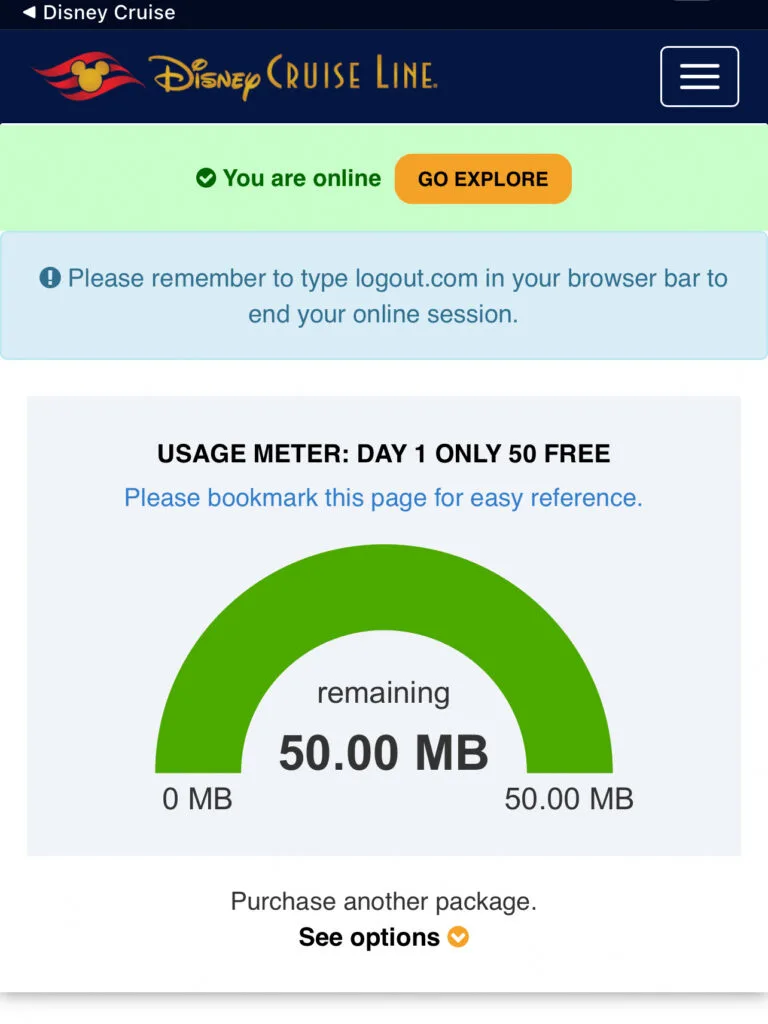Click the green online checkmark icon
The width and height of the screenshot is (768, 1024).
tap(206, 178)
